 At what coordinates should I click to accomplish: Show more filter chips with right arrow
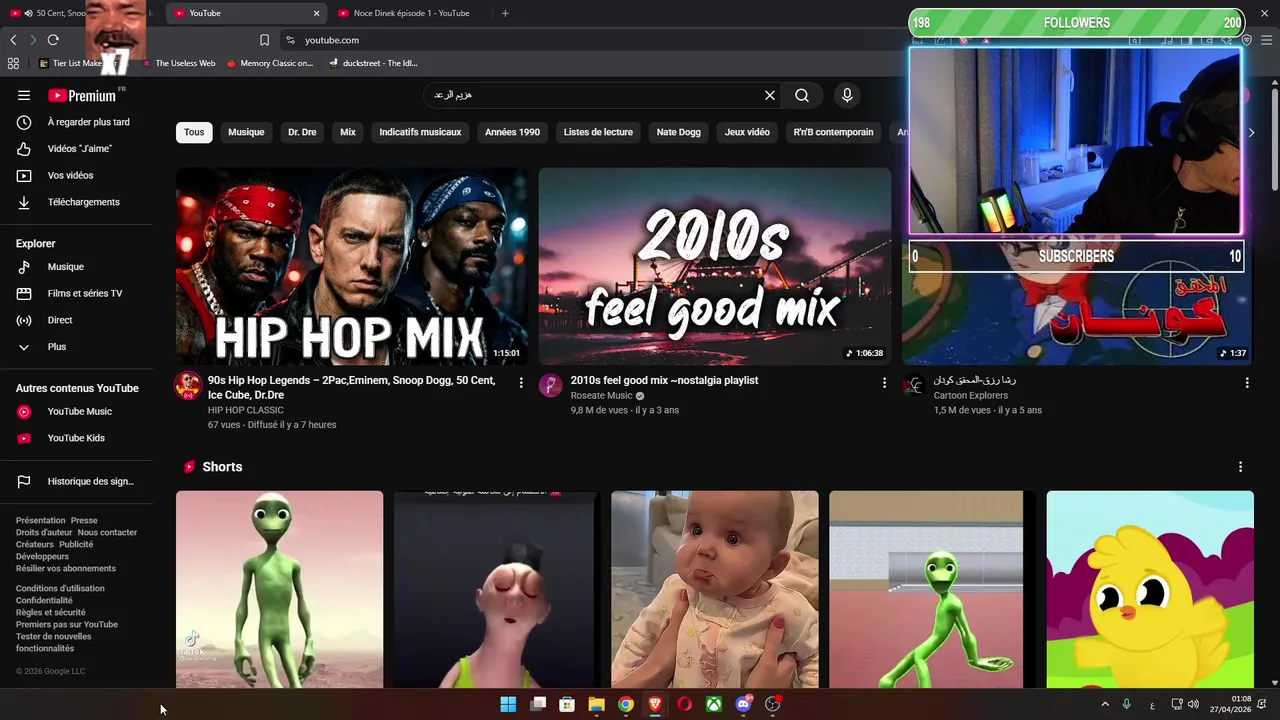(x=1251, y=132)
